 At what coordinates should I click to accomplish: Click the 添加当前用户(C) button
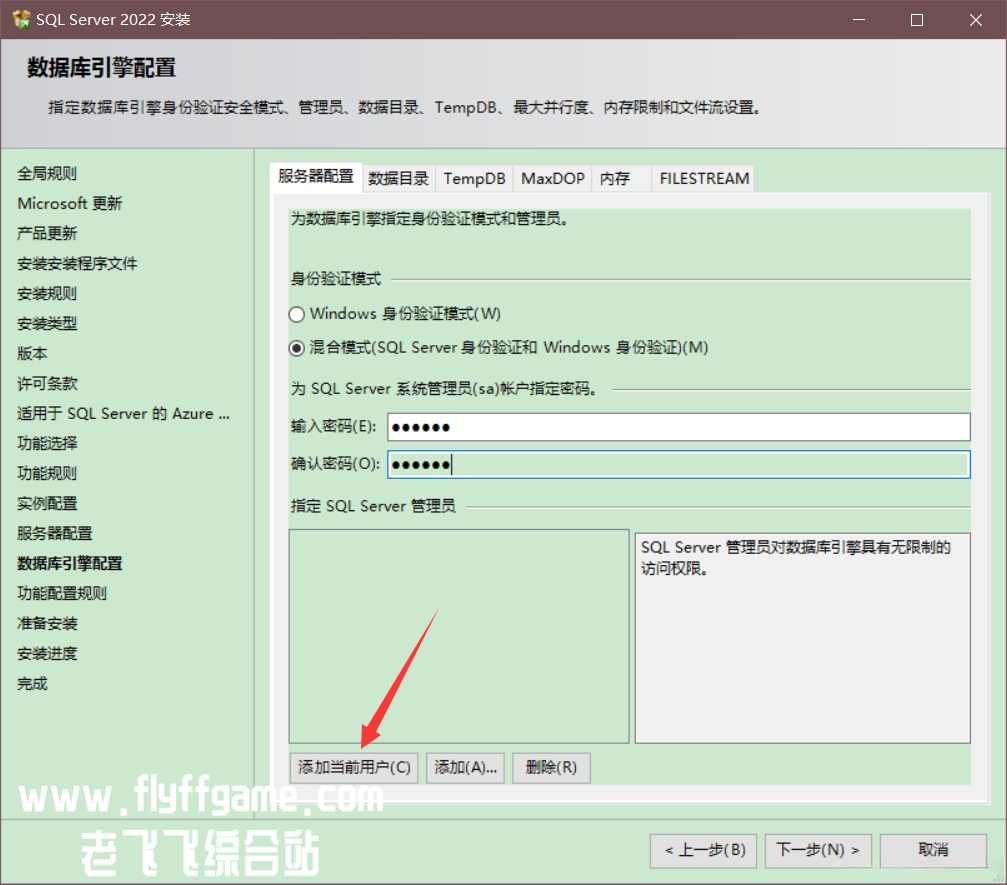[354, 767]
